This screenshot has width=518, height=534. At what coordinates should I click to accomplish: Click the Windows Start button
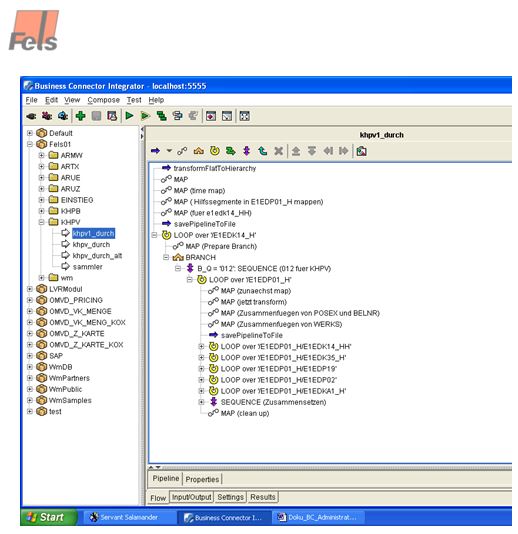click(x=49, y=517)
